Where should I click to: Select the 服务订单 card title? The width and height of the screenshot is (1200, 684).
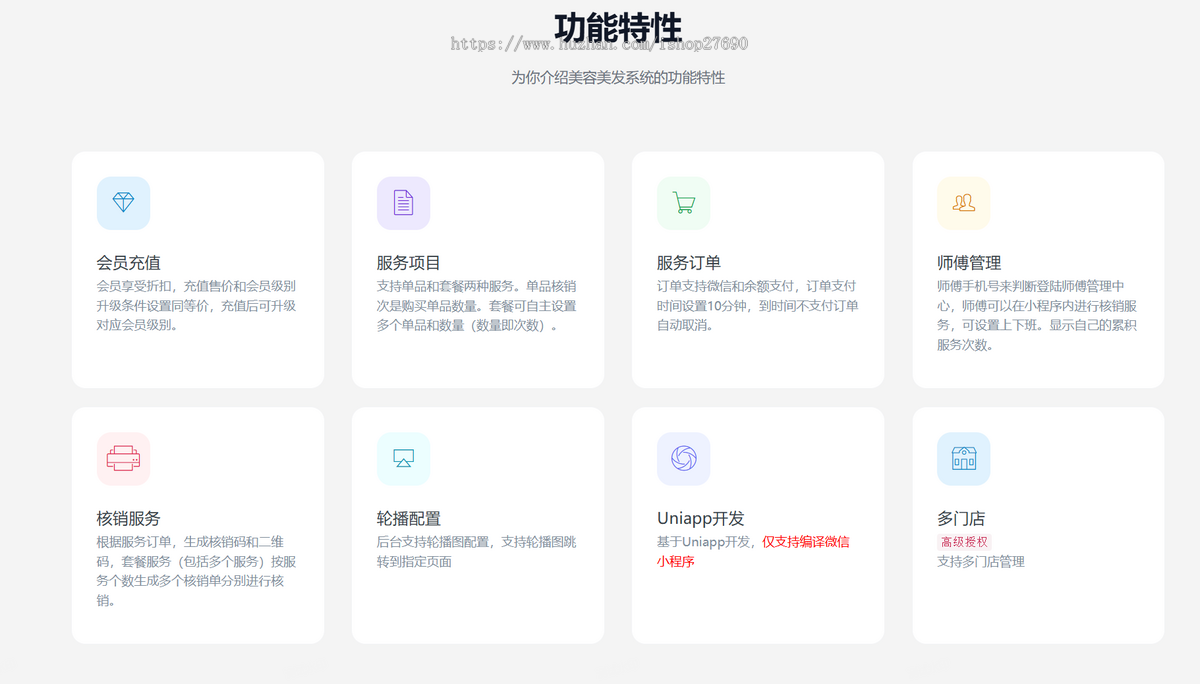[689, 263]
